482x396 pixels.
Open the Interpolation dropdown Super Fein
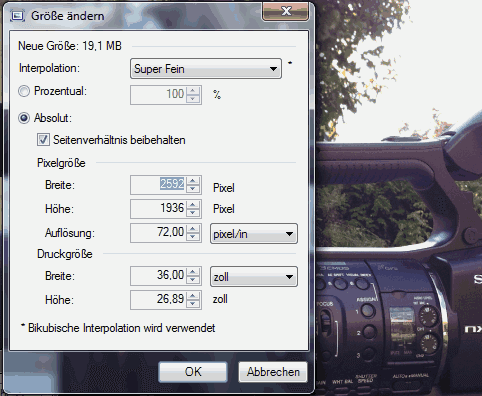point(206,69)
